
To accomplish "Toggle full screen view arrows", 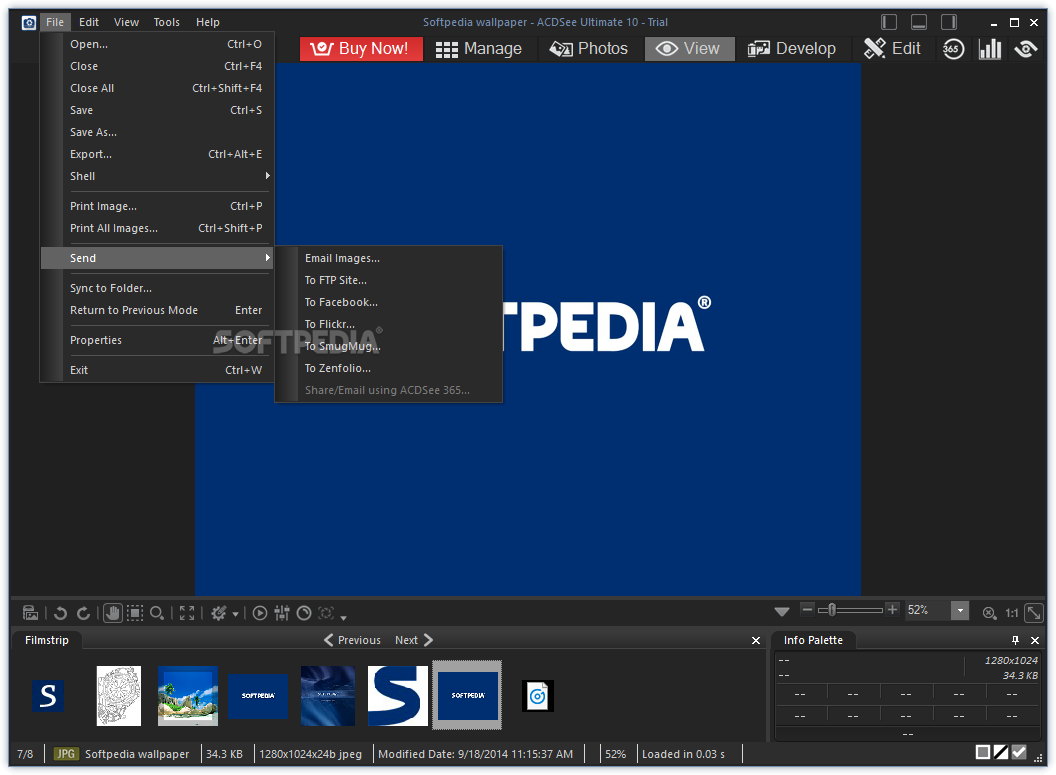I will pos(187,613).
